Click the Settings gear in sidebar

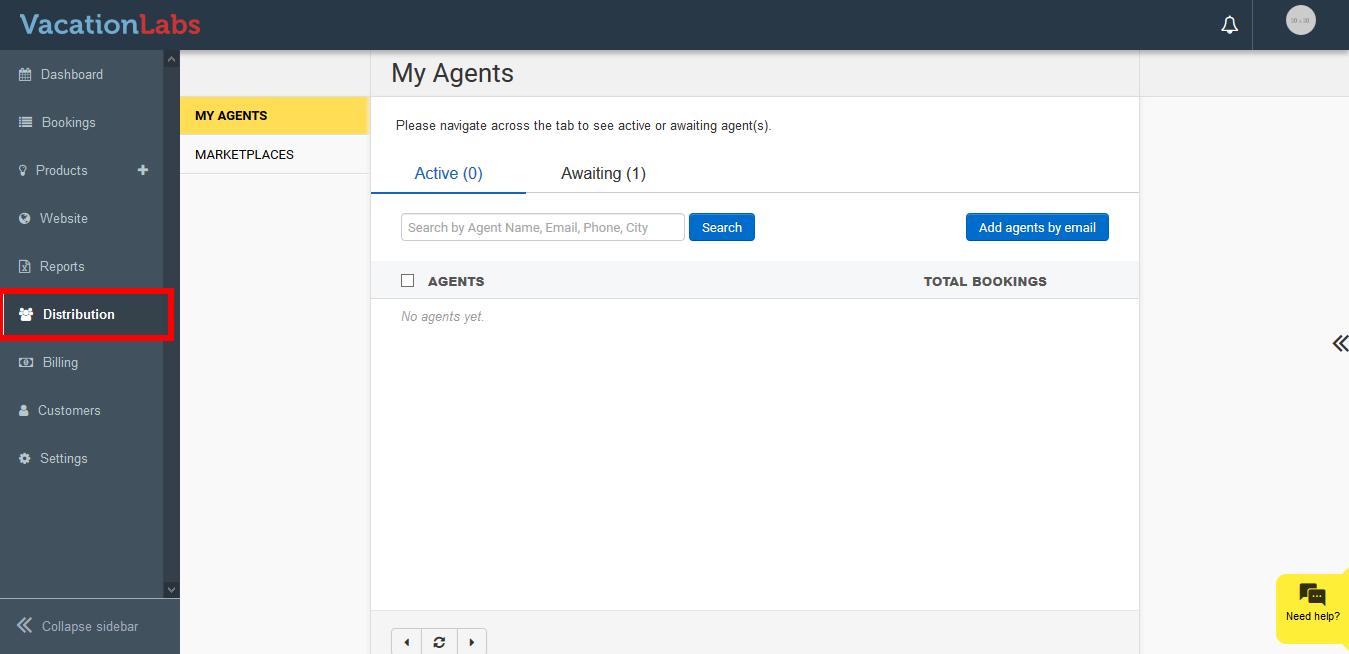point(25,458)
